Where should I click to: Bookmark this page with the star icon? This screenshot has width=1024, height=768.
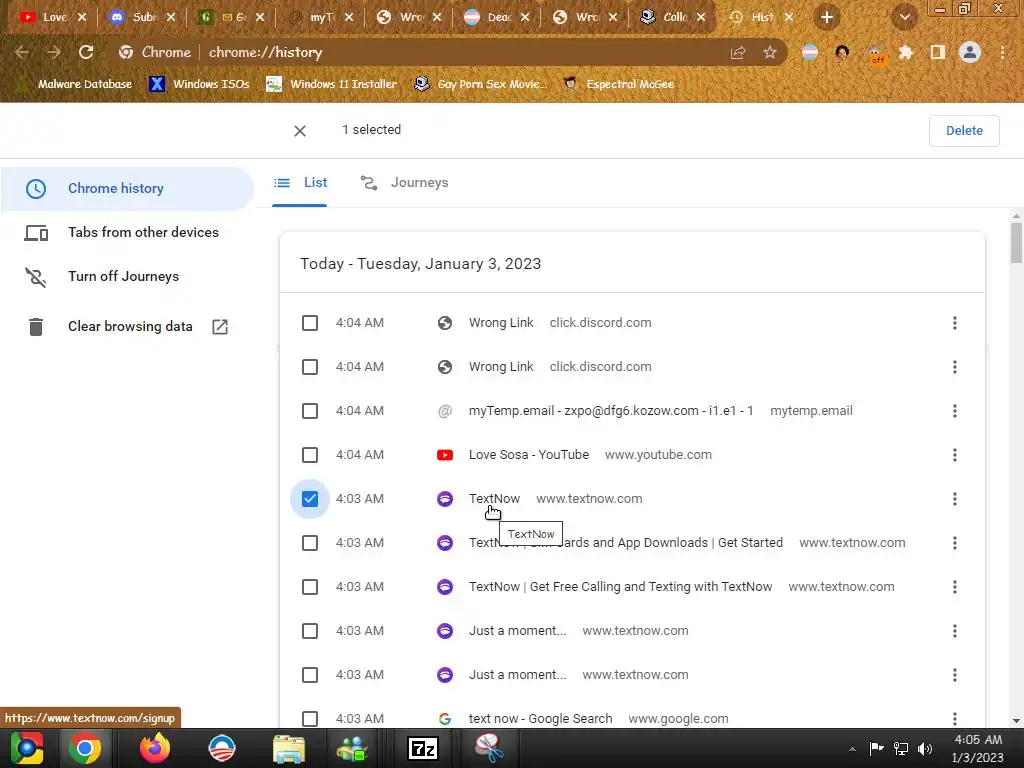770,52
